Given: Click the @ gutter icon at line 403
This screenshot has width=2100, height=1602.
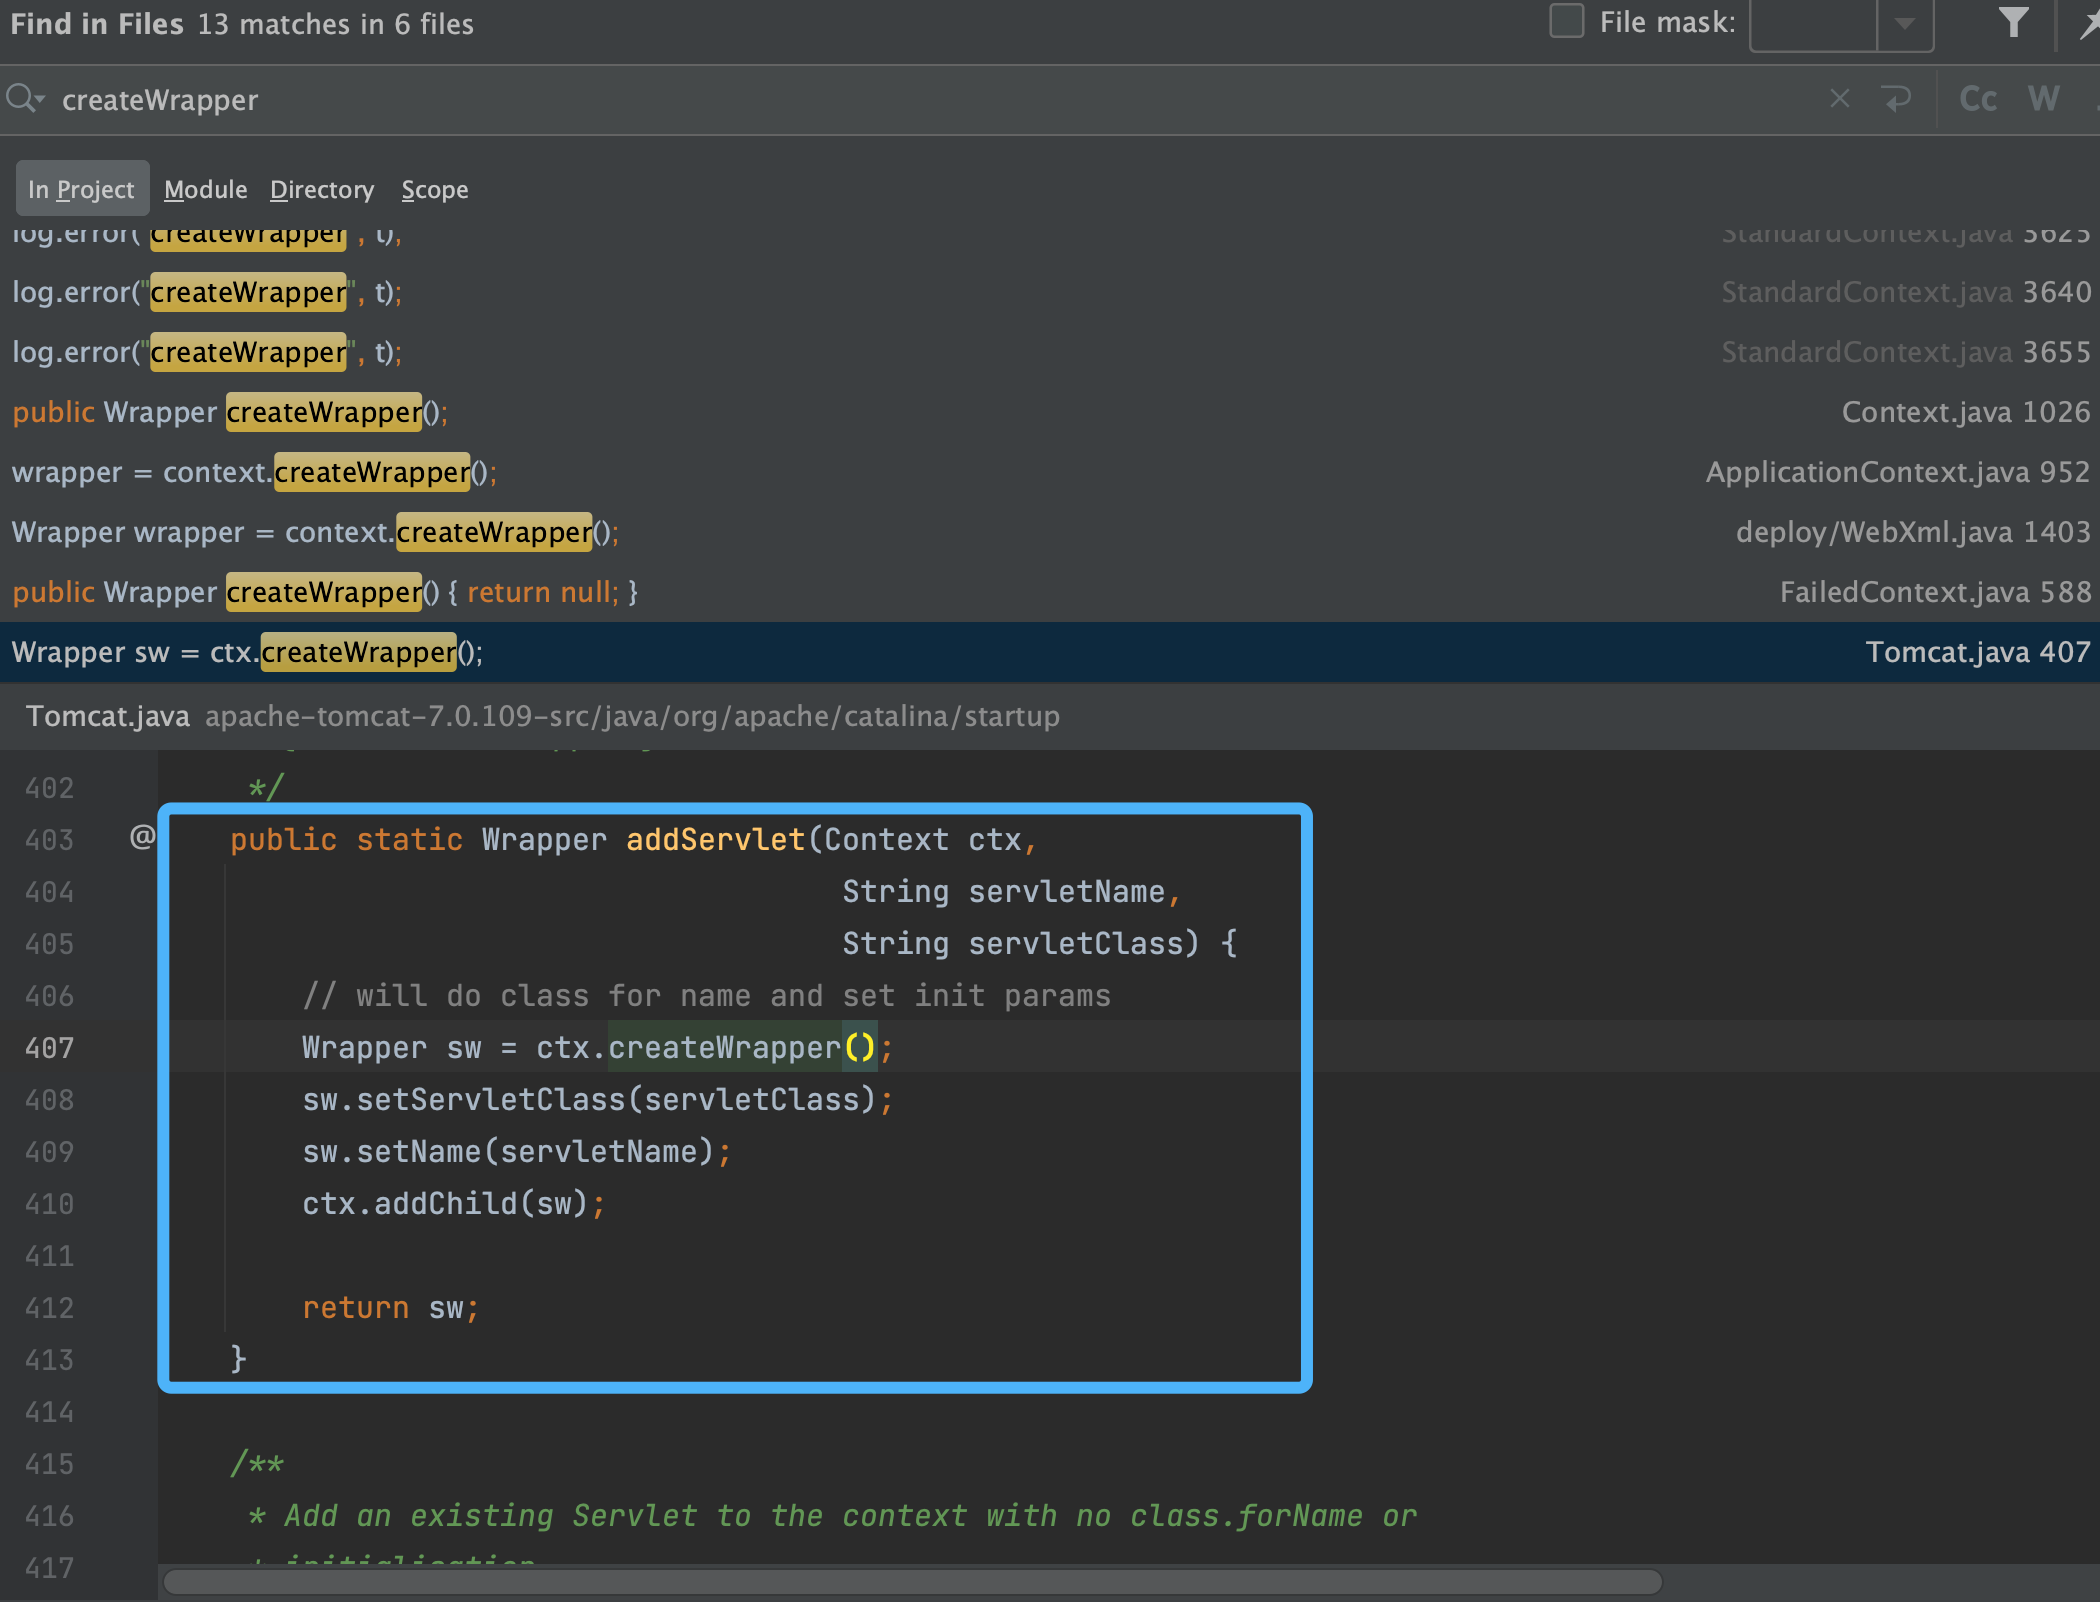Looking at the screenshot, I should [142, 836].
